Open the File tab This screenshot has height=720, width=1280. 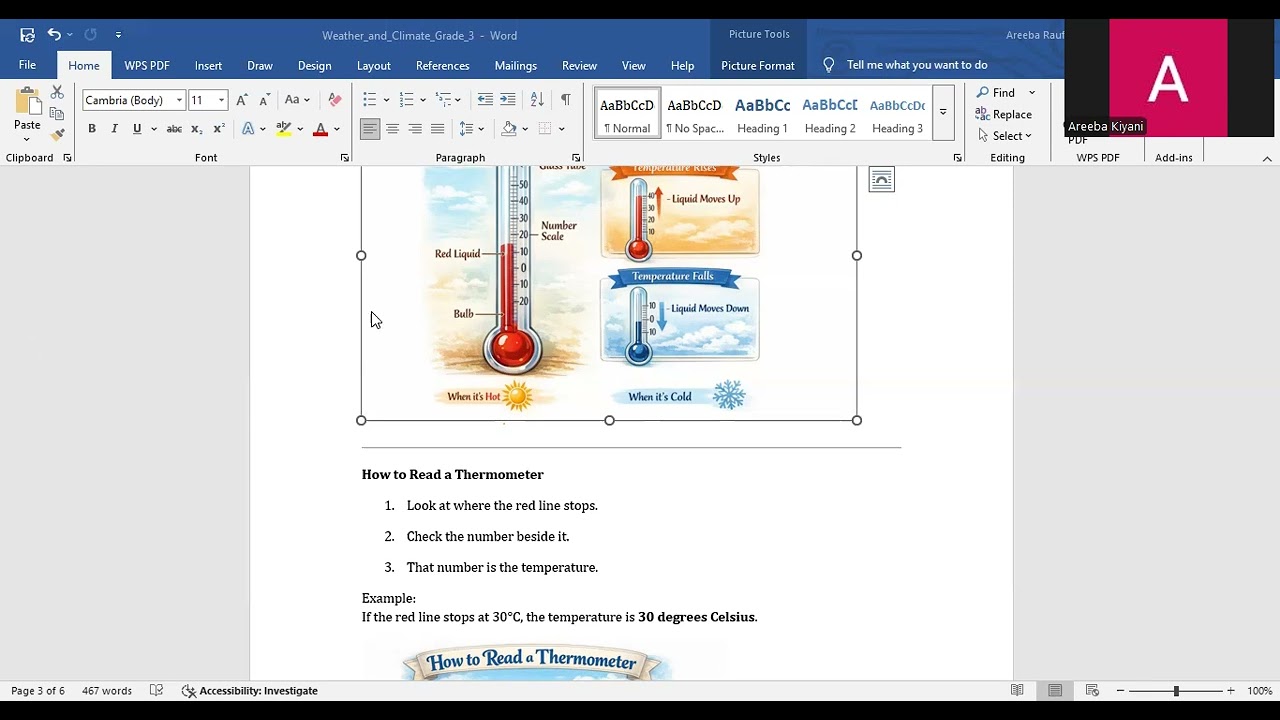[x=27, y=65]
